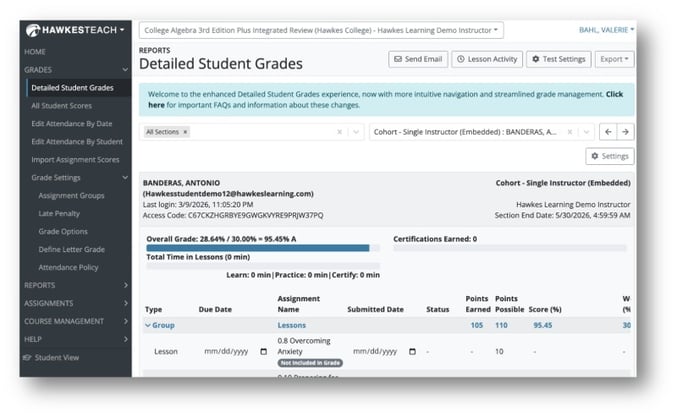The height and width of the screenshot is (418, 677).
Task: Click the Access Code text
Action: pyautogui.click(x=233, y=215)
